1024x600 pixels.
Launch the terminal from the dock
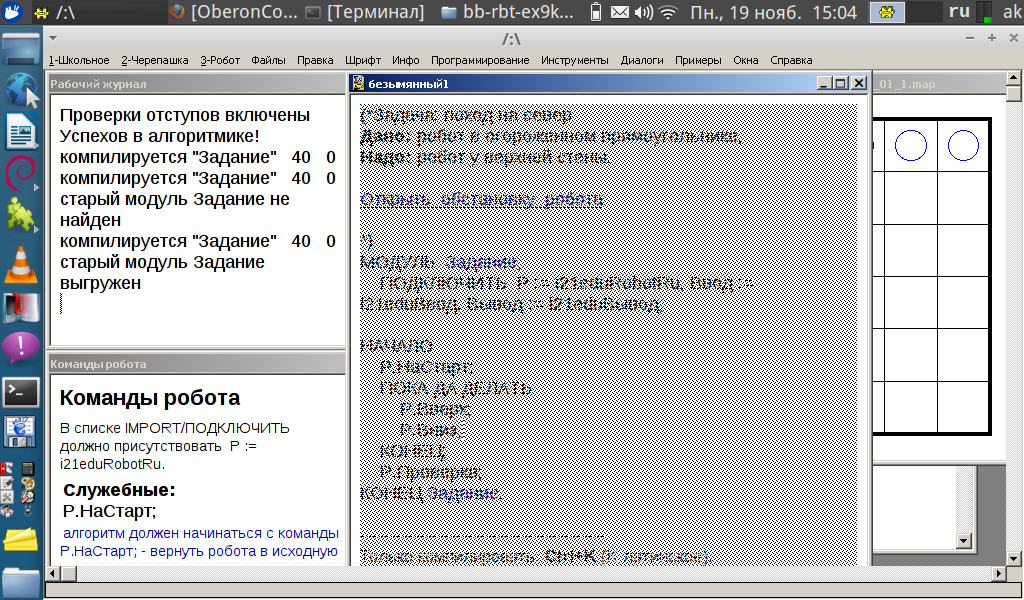click(x=20, y=392)
